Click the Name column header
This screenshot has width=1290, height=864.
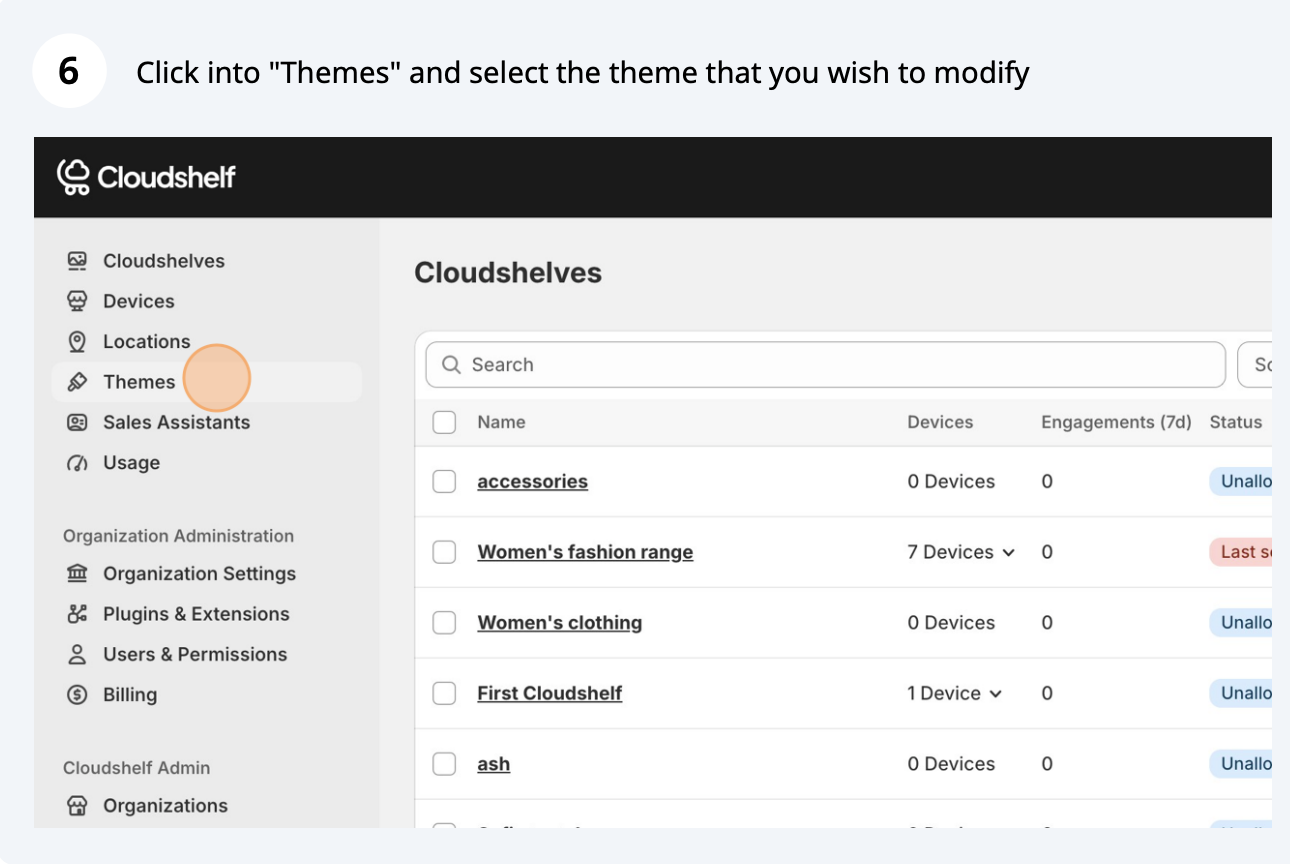point(501,422)
